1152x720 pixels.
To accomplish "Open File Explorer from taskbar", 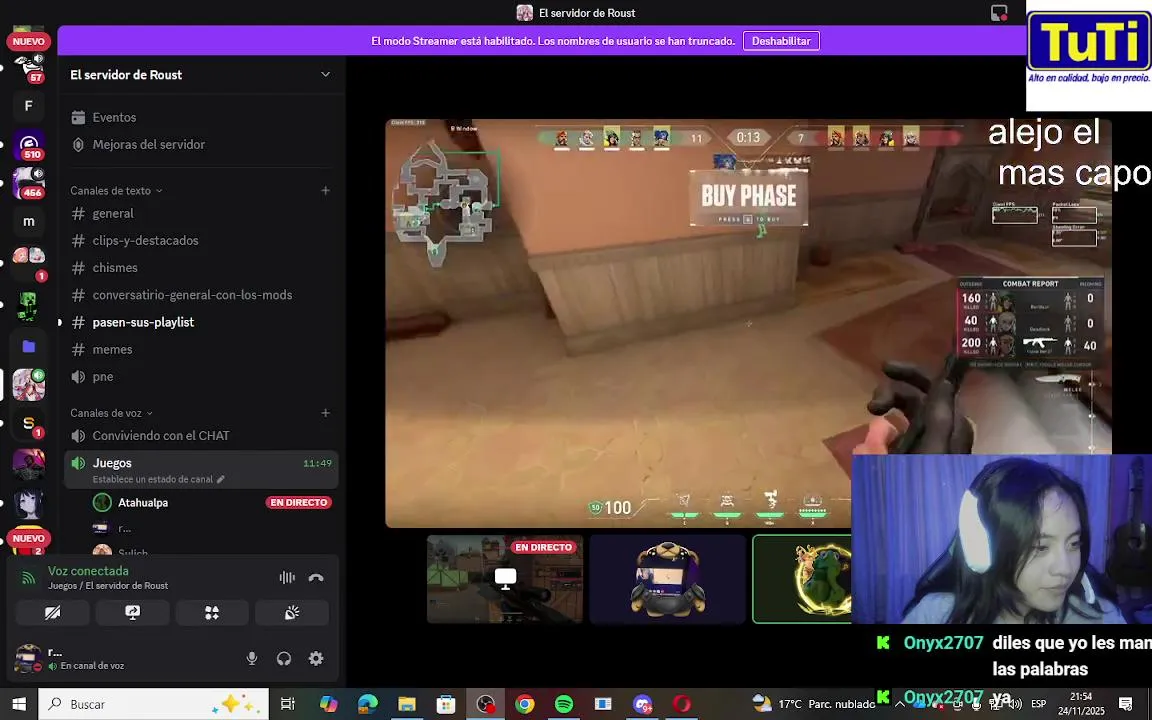I will click(407, 704).
